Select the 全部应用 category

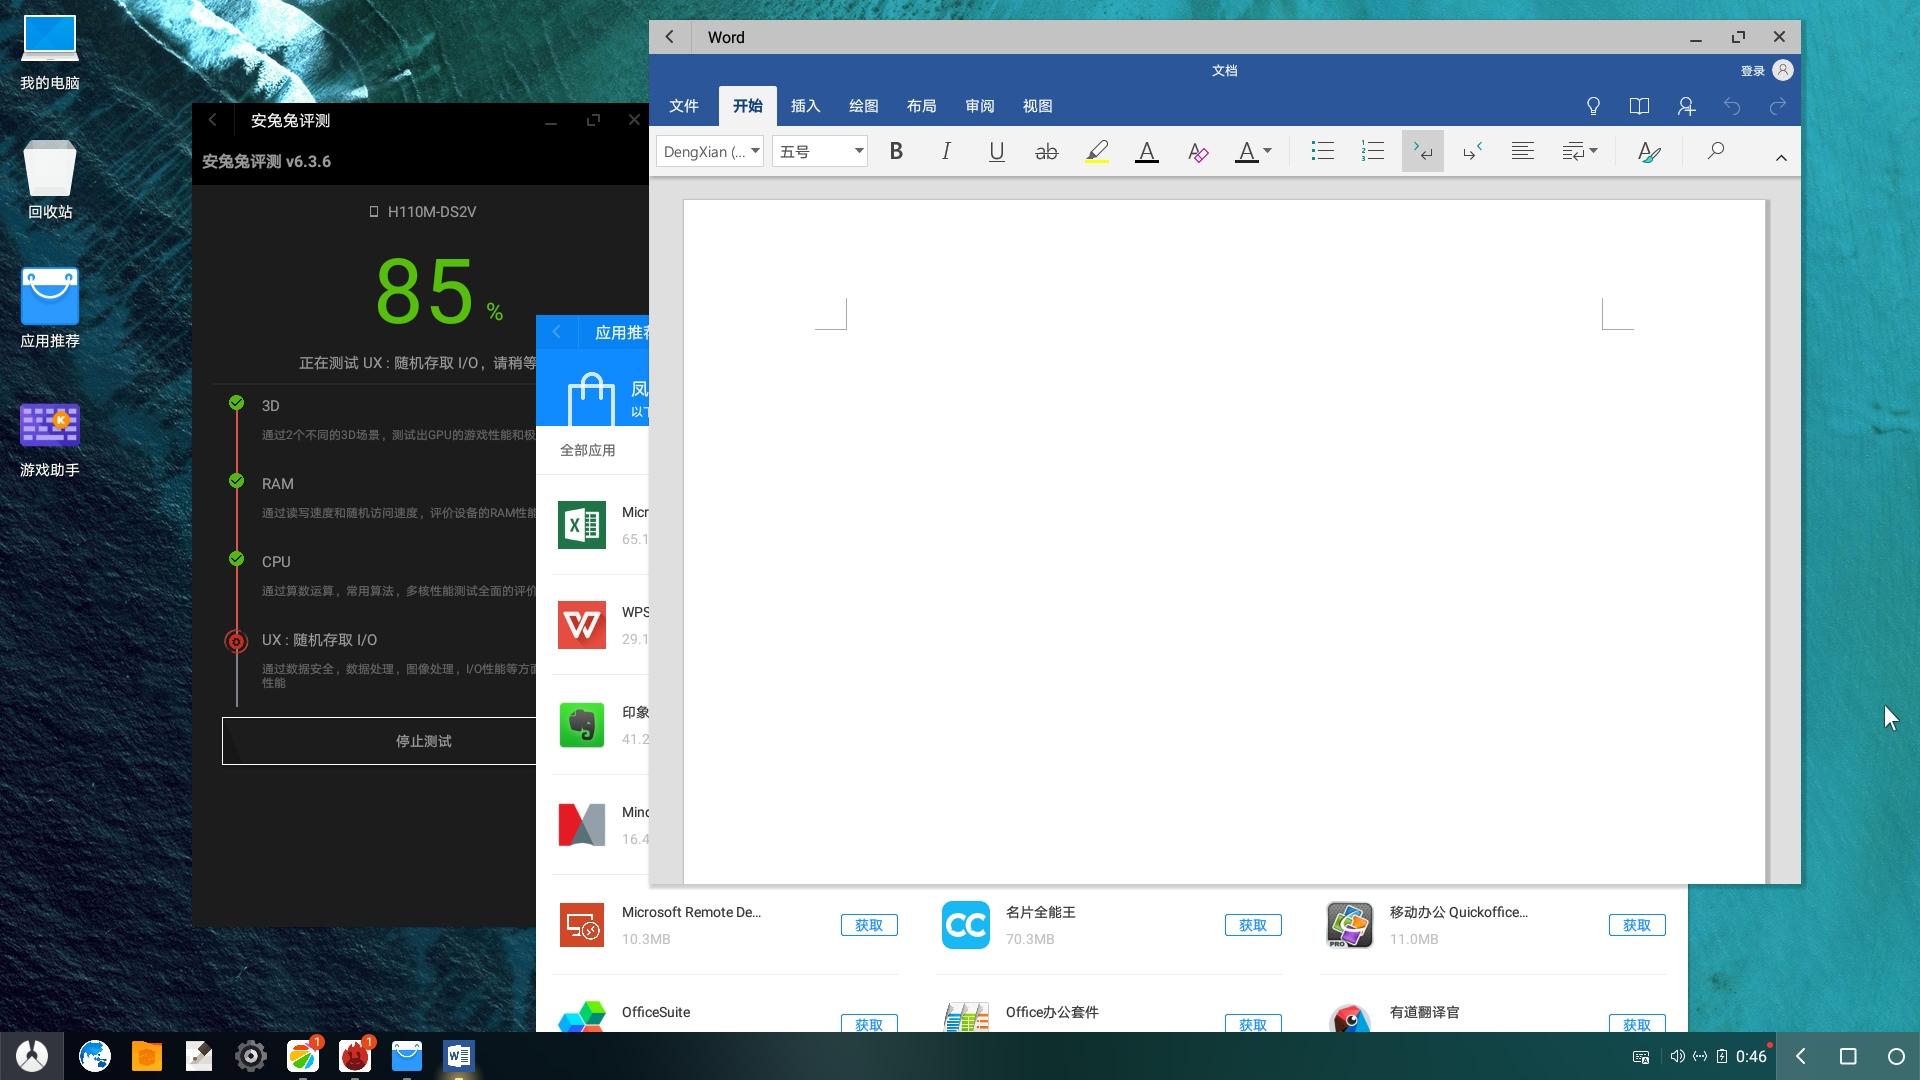pyautogui.click(x=588, y=450)
